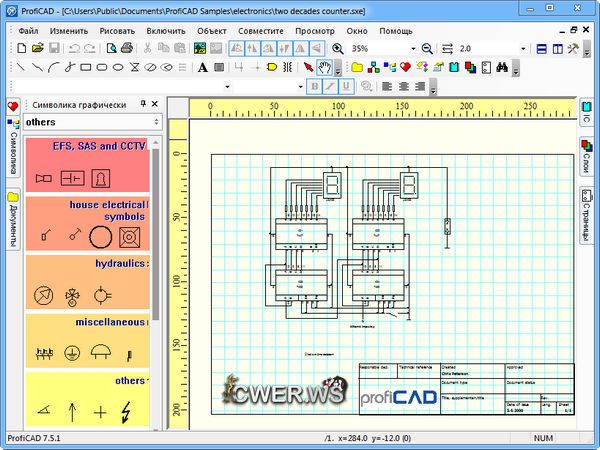
Task: Click the binoculars find icon
Action: click(x=502, y=68)
